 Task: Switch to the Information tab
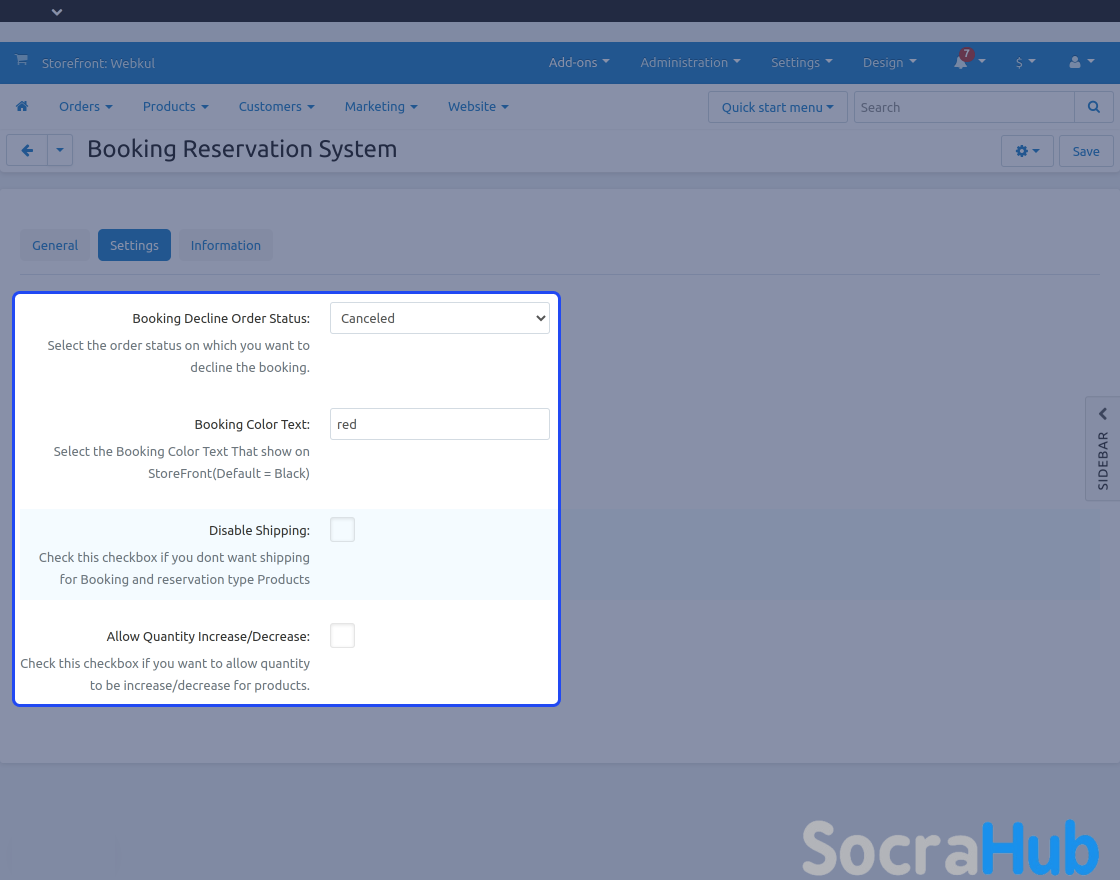click(226, 245)
